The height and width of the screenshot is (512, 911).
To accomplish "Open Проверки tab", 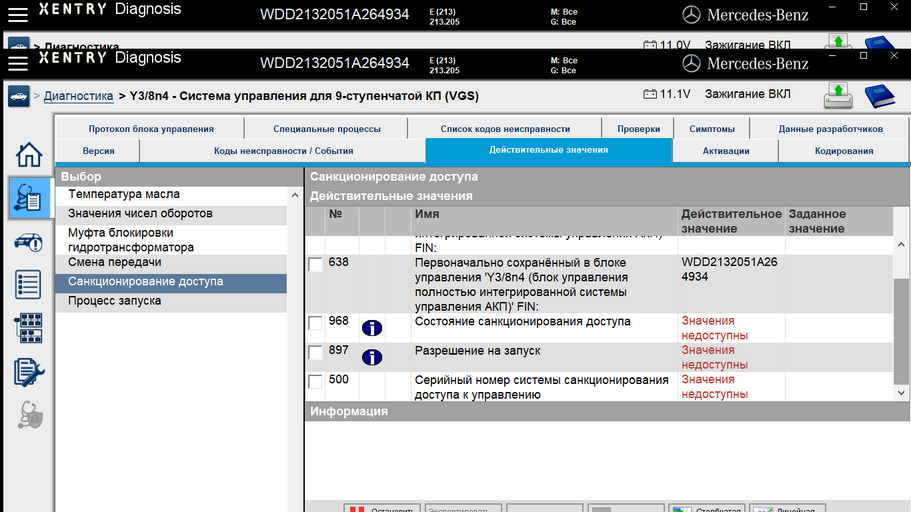I will click(639, 129).
